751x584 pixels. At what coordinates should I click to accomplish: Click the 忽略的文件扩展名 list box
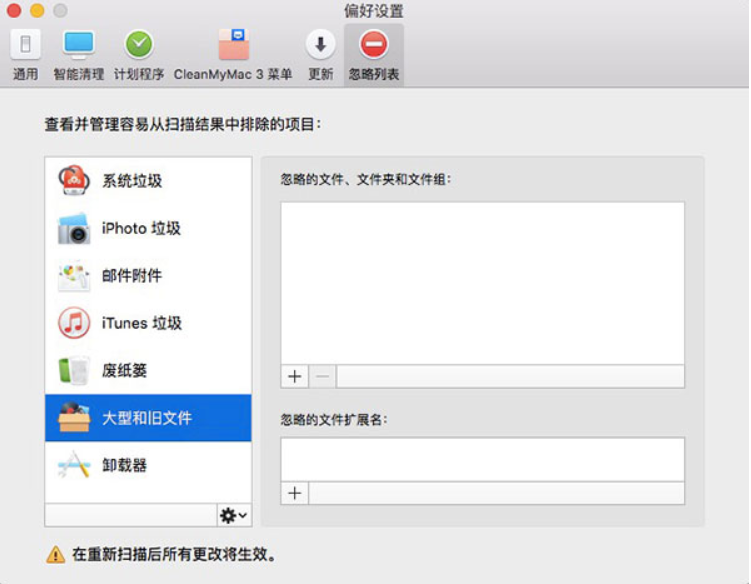482,459
